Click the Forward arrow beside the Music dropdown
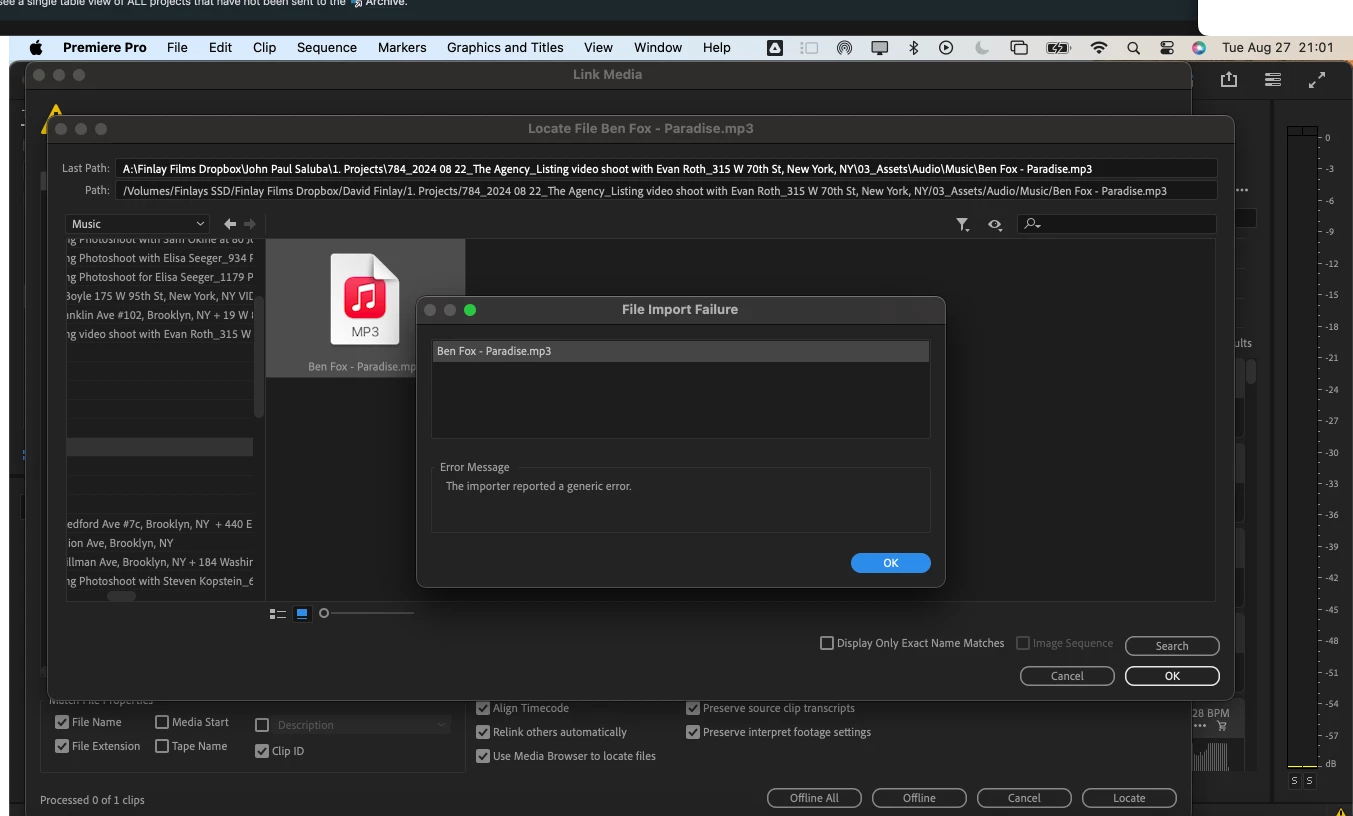 click(x=250, y=224)
